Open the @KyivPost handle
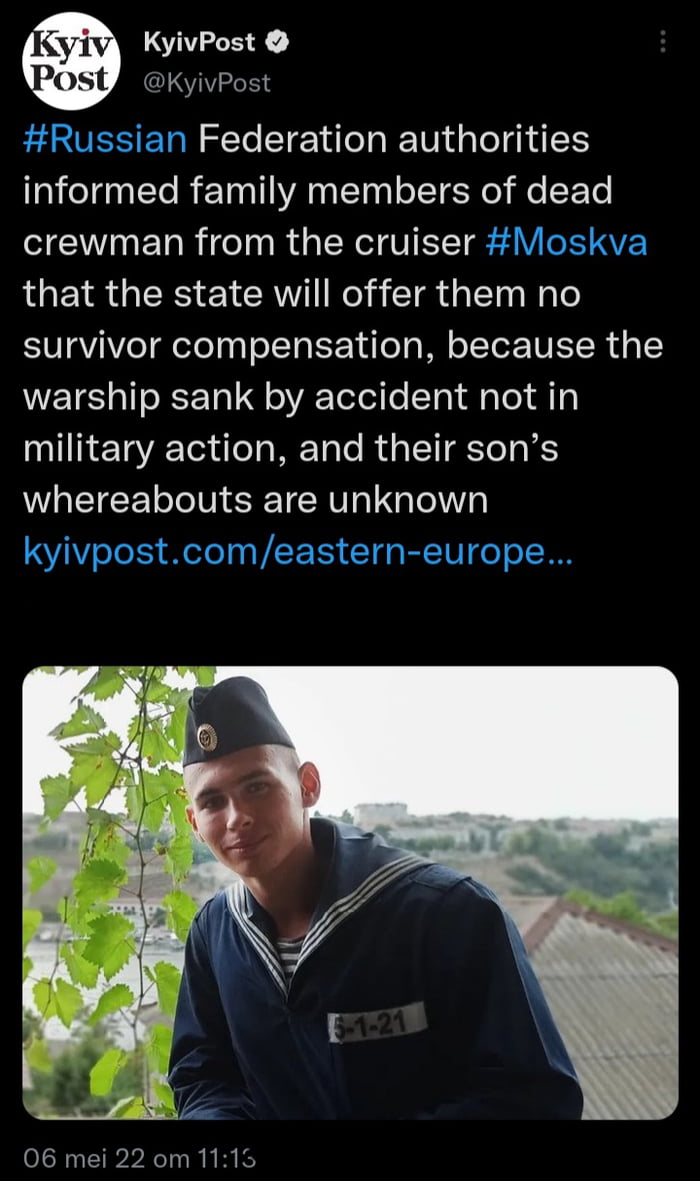Image resolution: width=700 pixels, height=1181 pixels. point(206,82)
